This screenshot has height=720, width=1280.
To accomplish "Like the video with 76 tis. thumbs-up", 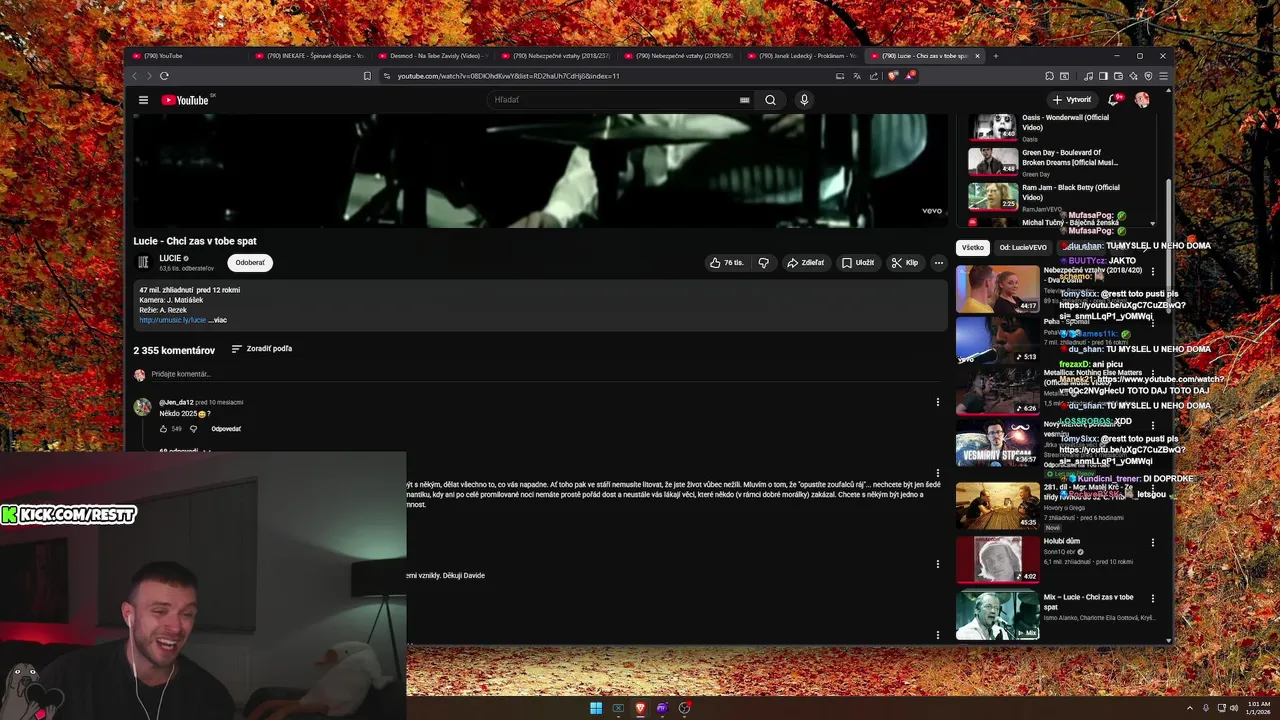I will coord(727,263).
